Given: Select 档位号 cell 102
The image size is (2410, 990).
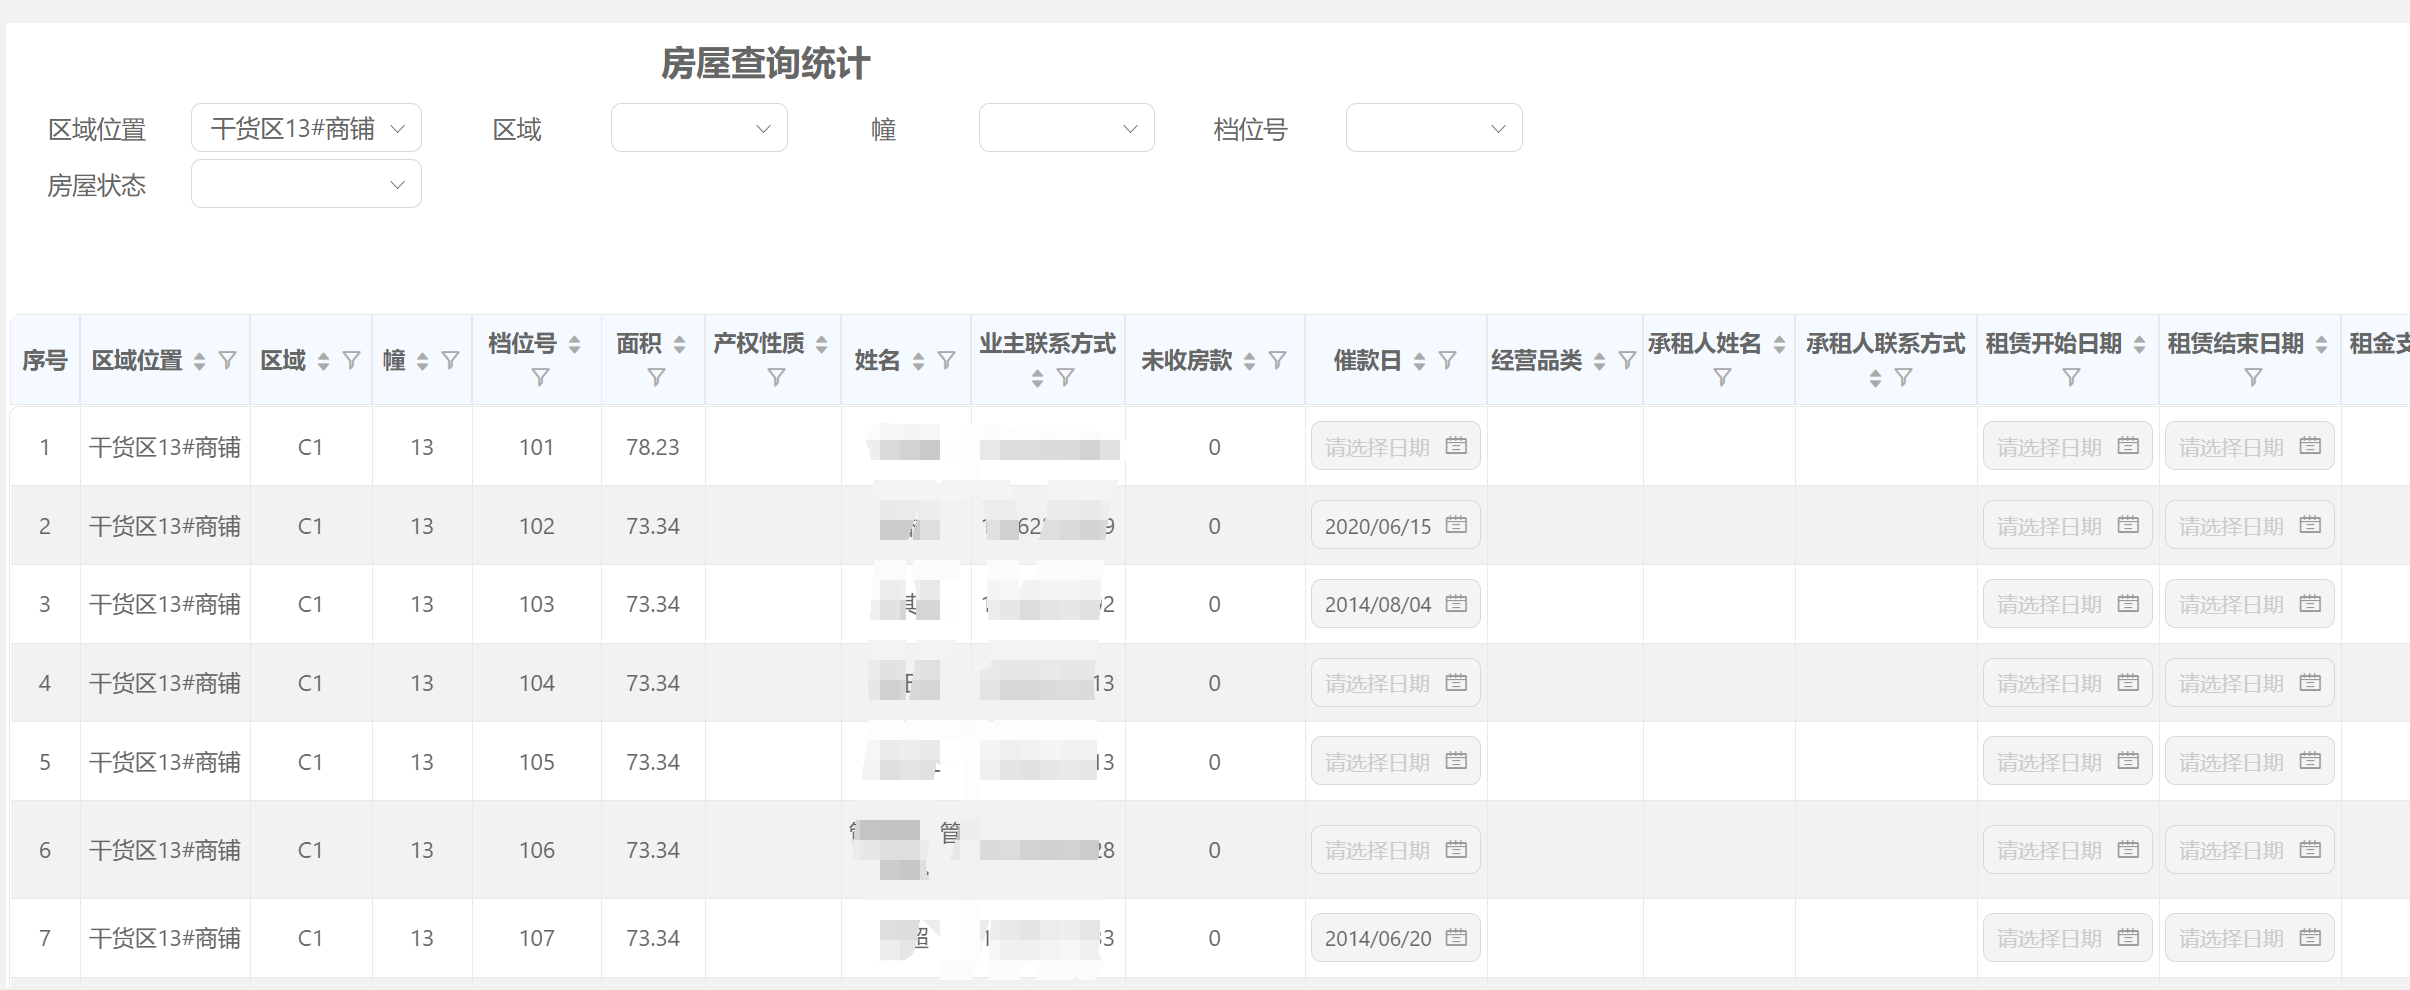Looking at the screenshot, I should tap(536, 526).
